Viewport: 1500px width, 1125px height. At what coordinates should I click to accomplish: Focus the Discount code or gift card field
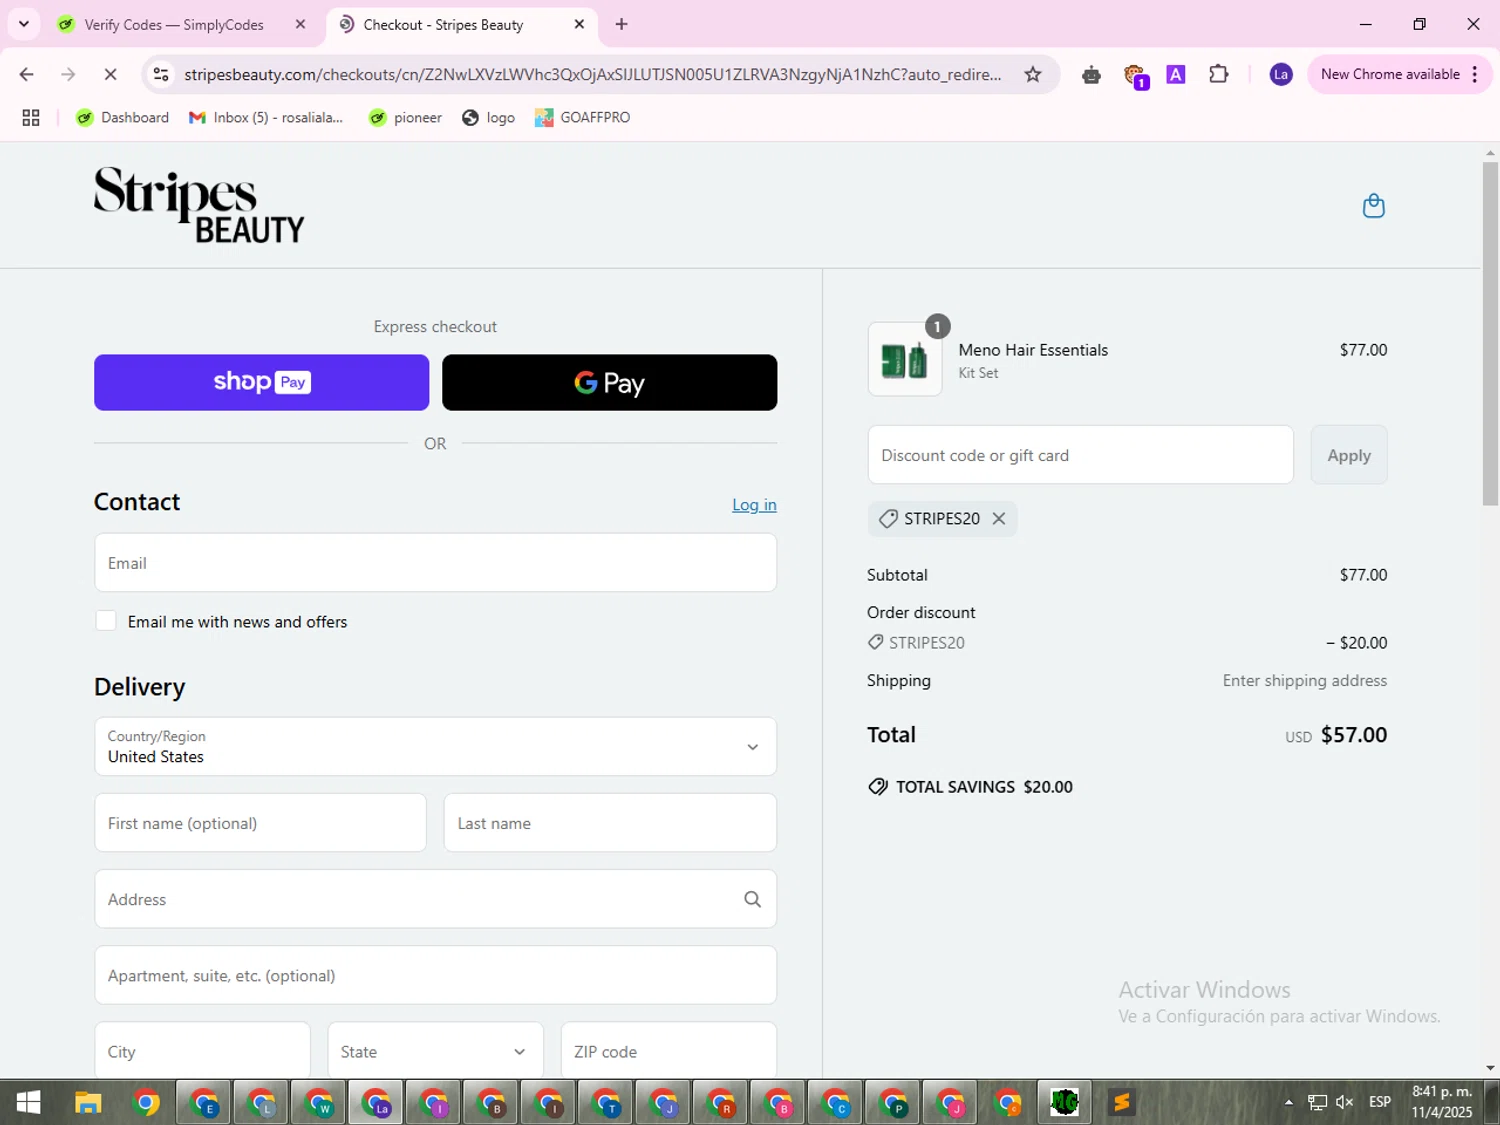pos(1080,455)
